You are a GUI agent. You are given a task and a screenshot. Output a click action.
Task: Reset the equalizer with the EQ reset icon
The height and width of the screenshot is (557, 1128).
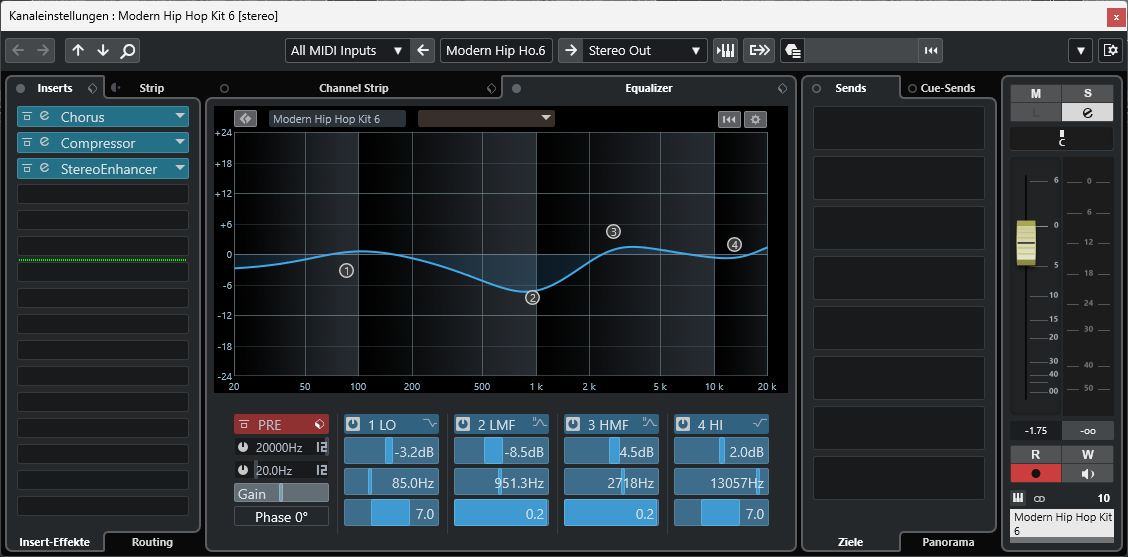click(729, 119)
